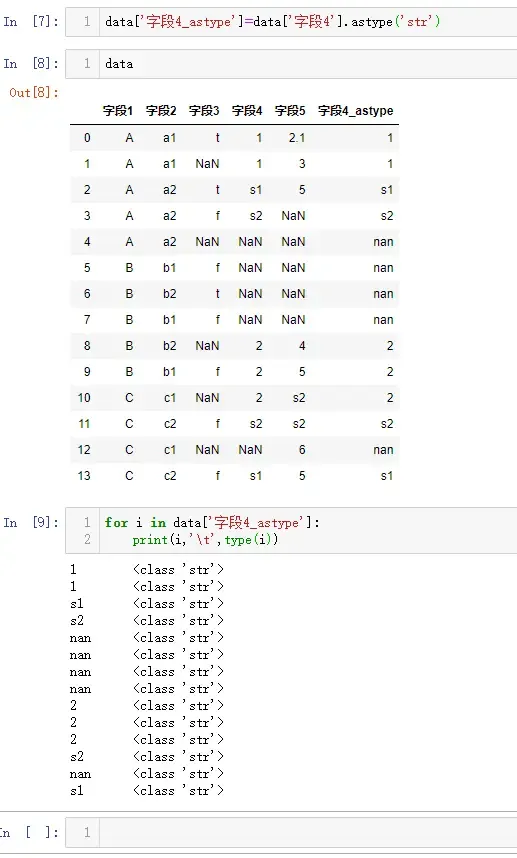Click the for loop line in cell 9
517x858 pixels.
point(212,523)
